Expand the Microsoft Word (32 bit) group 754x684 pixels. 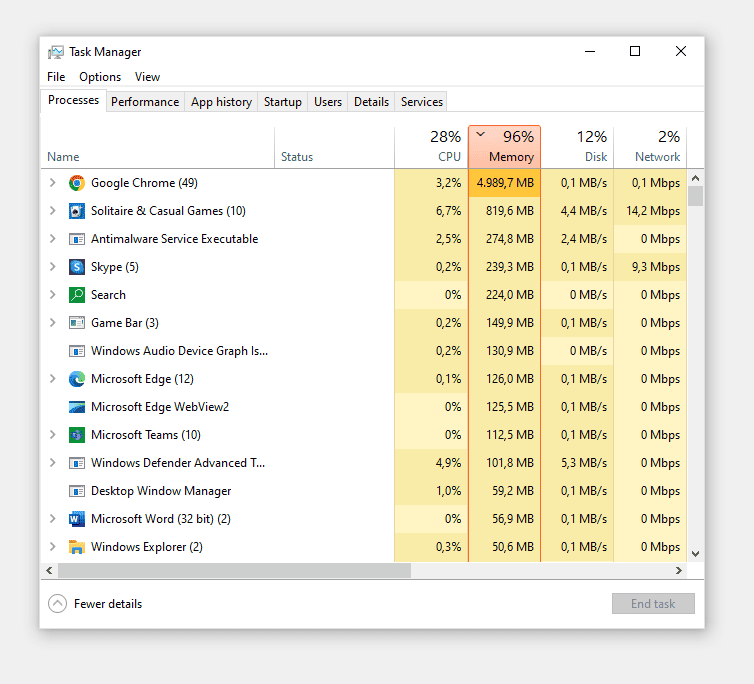click(53, 519)
